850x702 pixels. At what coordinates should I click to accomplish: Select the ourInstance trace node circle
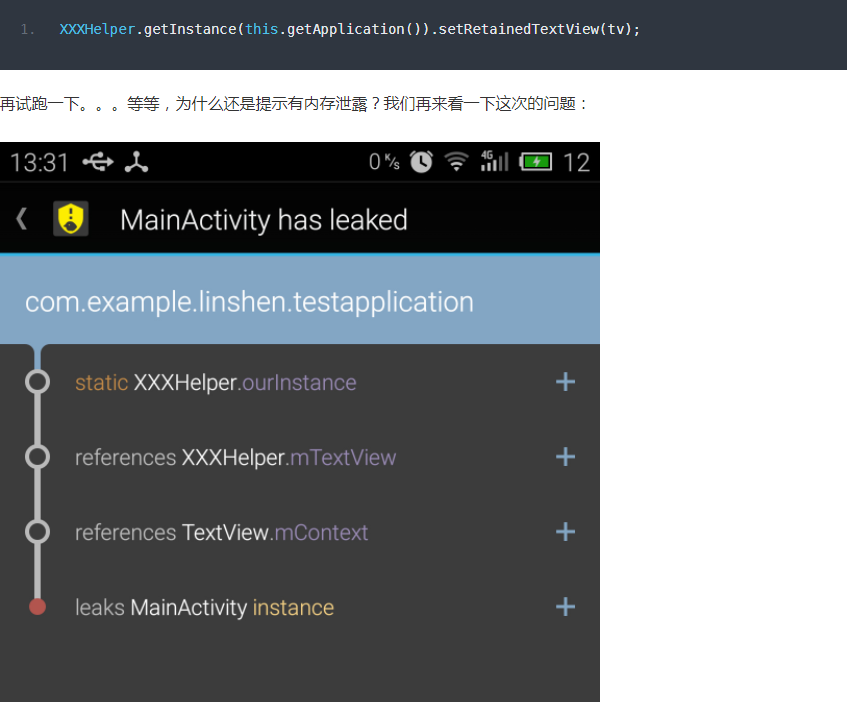tap(37, 381)
